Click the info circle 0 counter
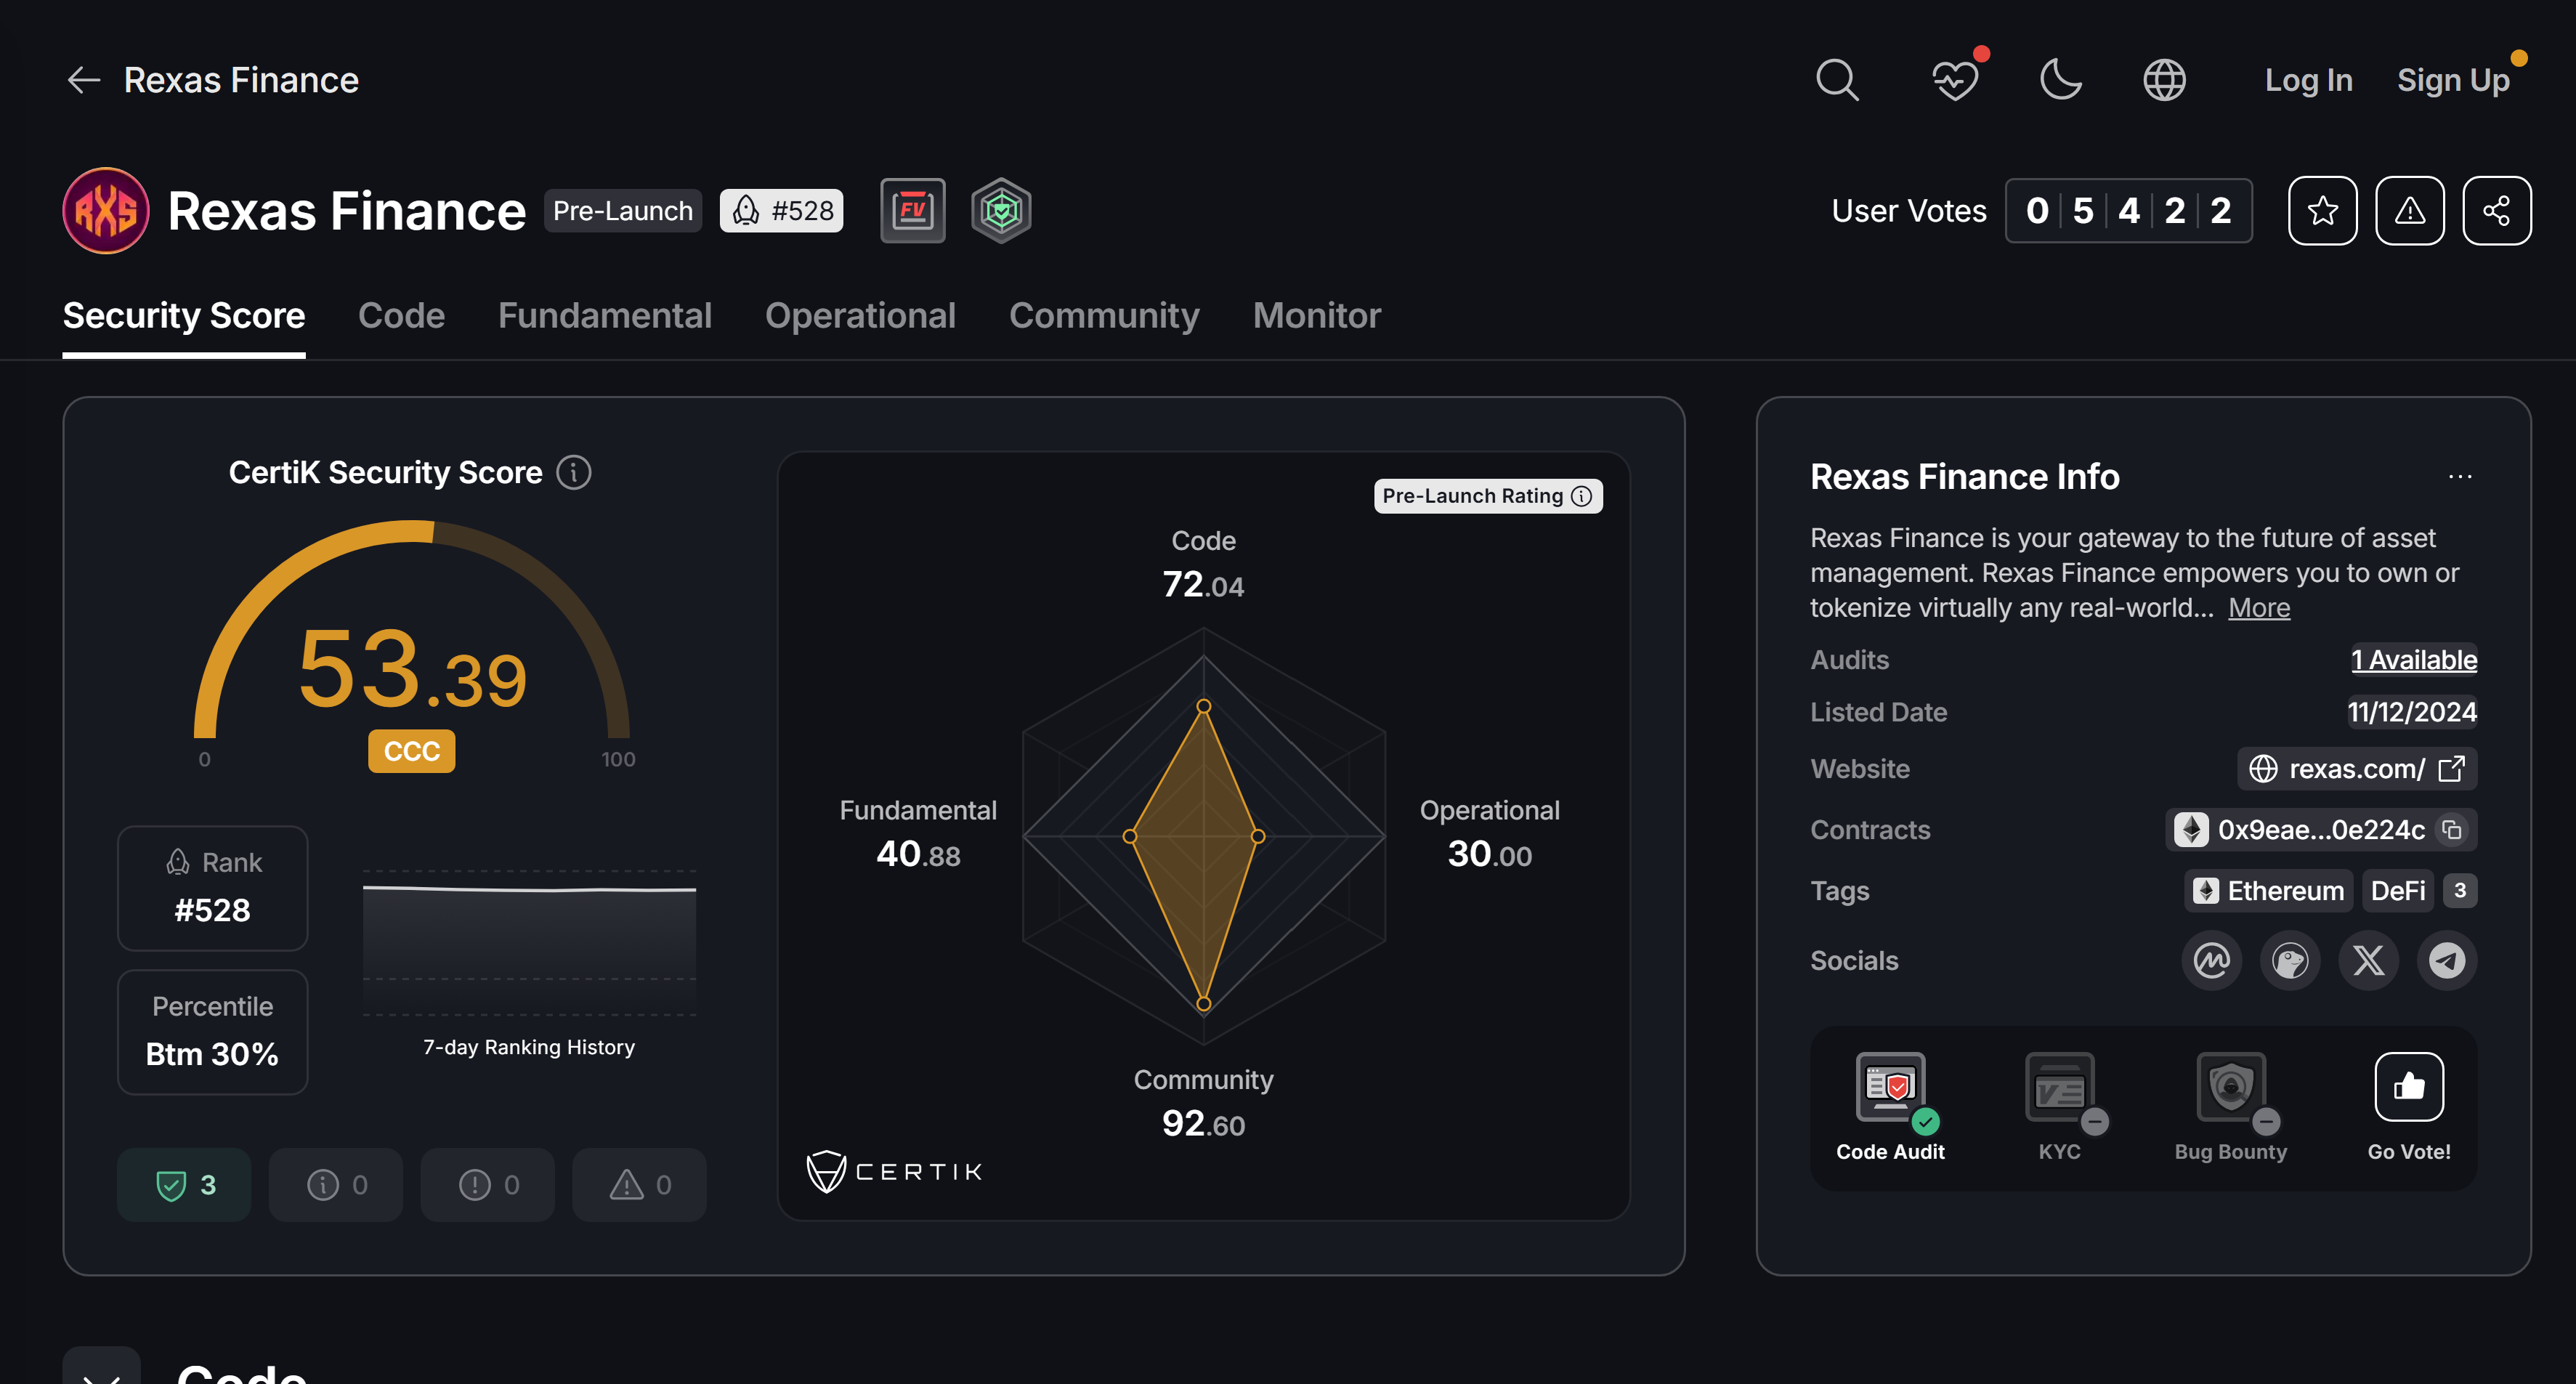2576x1384 pixels. click(336, 1185)
